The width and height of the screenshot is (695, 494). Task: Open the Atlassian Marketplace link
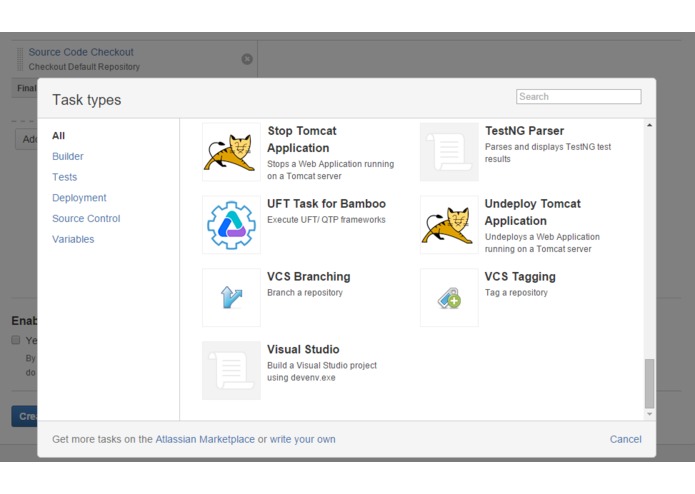(205, 439)
